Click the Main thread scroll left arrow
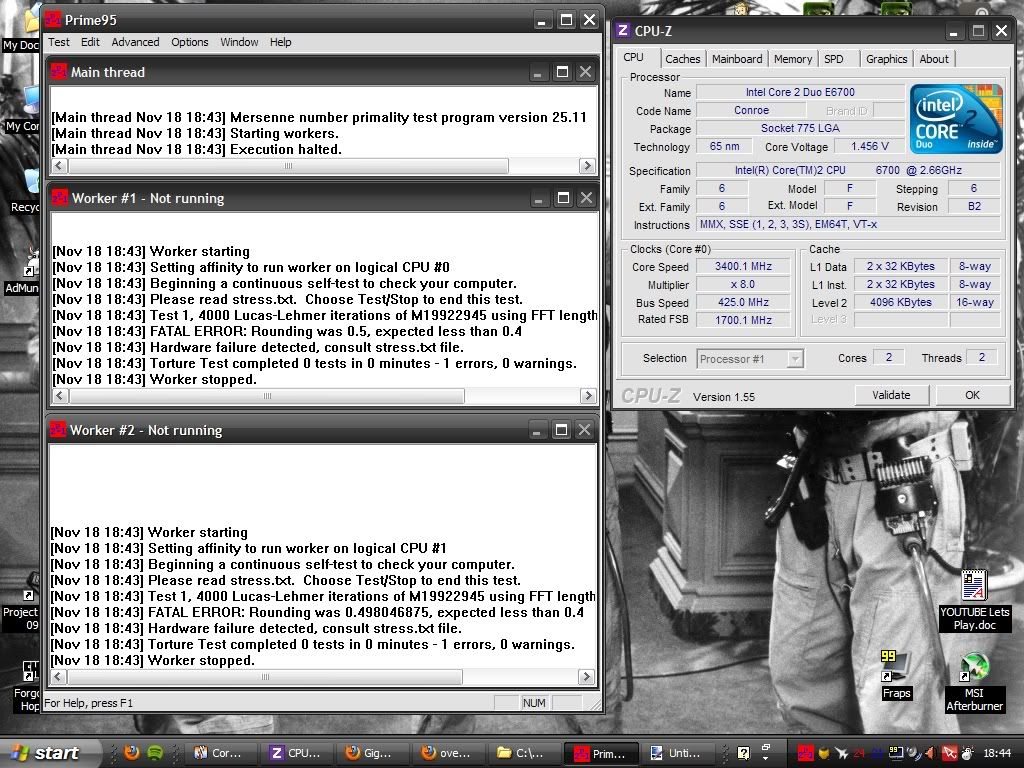 click(x=59, y=166)
